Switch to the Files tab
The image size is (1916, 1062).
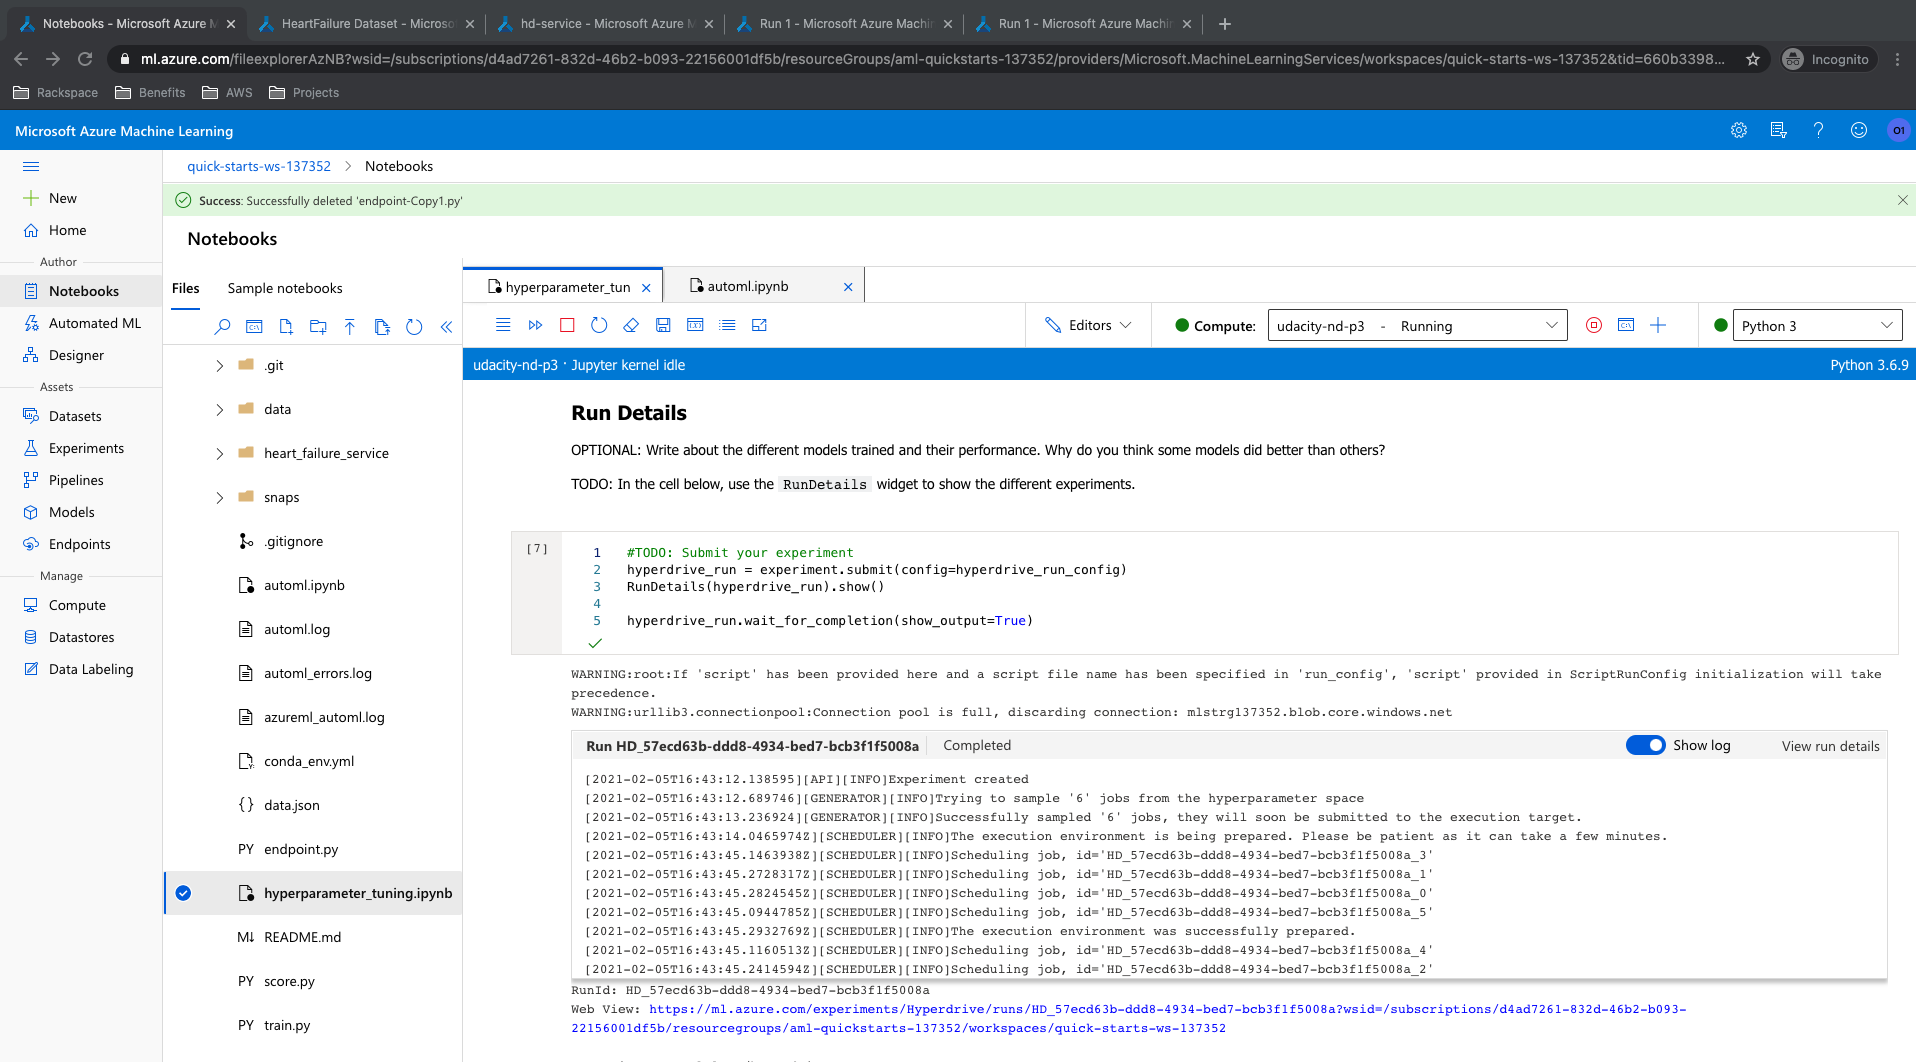(x=186, y=288)
